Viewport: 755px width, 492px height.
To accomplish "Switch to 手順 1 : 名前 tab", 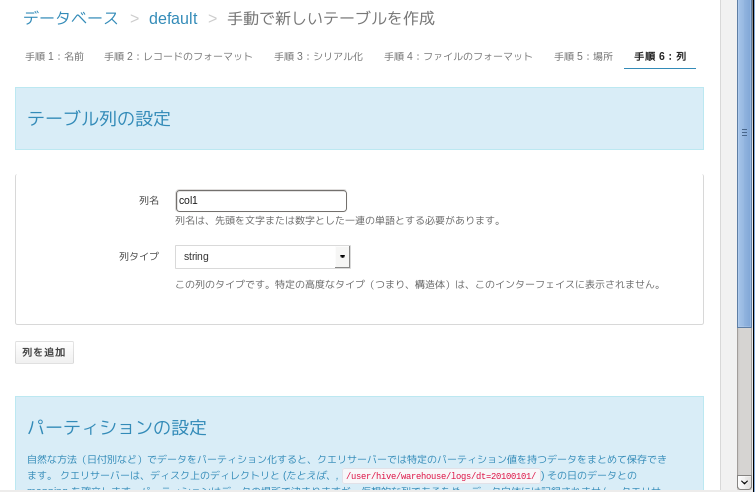I will pos(54,57).
